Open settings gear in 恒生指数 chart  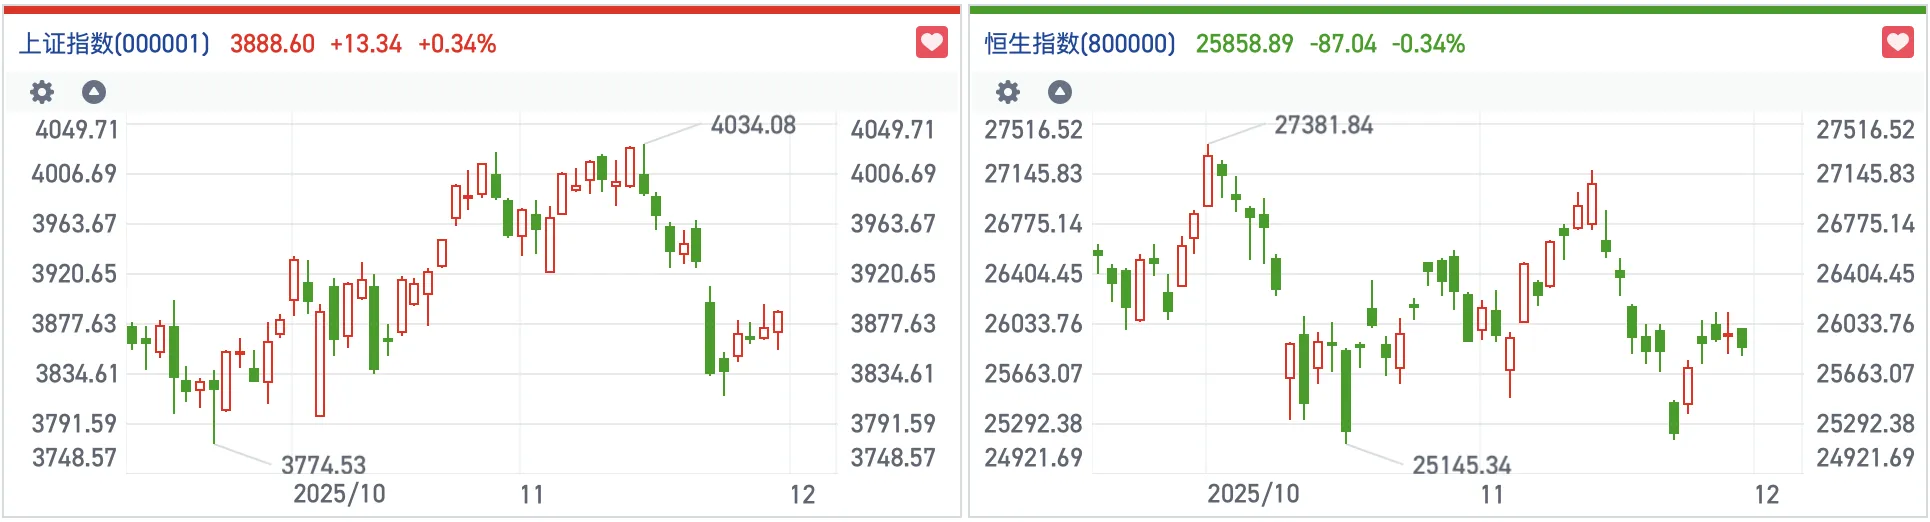1008,93
